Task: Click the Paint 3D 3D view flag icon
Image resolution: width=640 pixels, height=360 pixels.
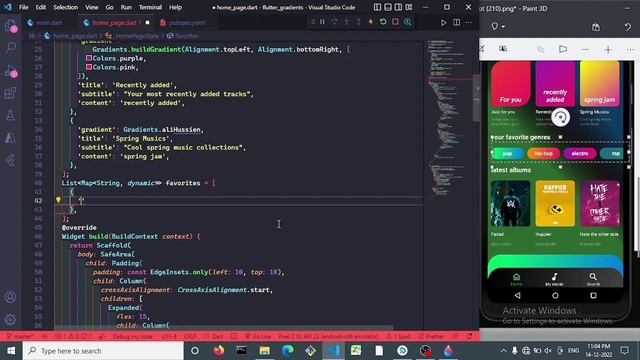Action: point(563,49)
